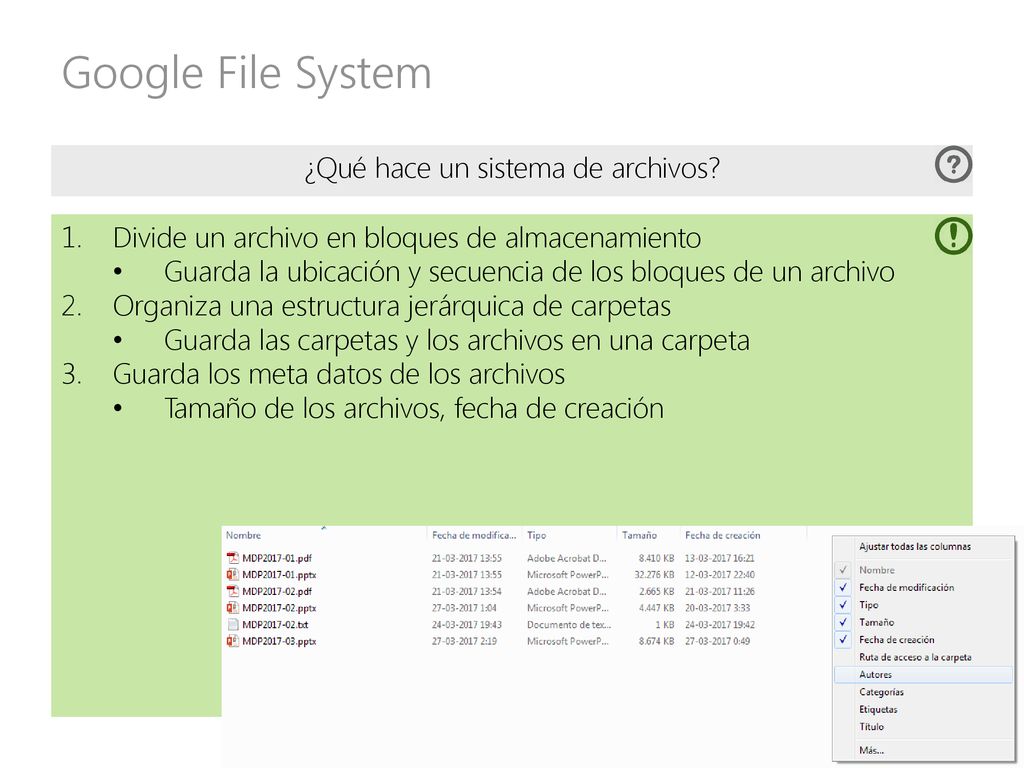This screenshot has height=768, width=1024.
Task: Select file name MDP2017-02.txt
Action: 275,624
